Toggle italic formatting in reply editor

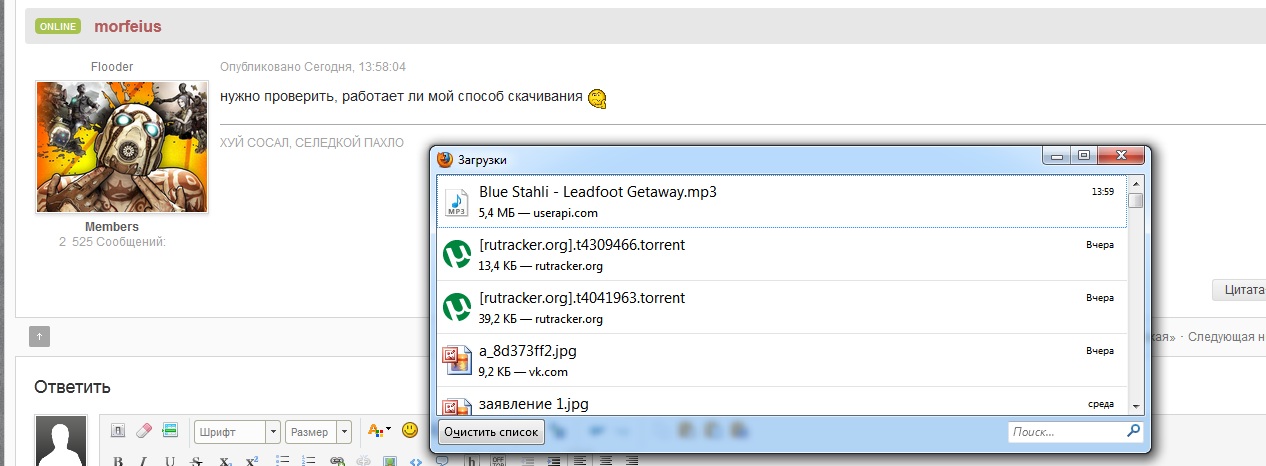[144, 461]
